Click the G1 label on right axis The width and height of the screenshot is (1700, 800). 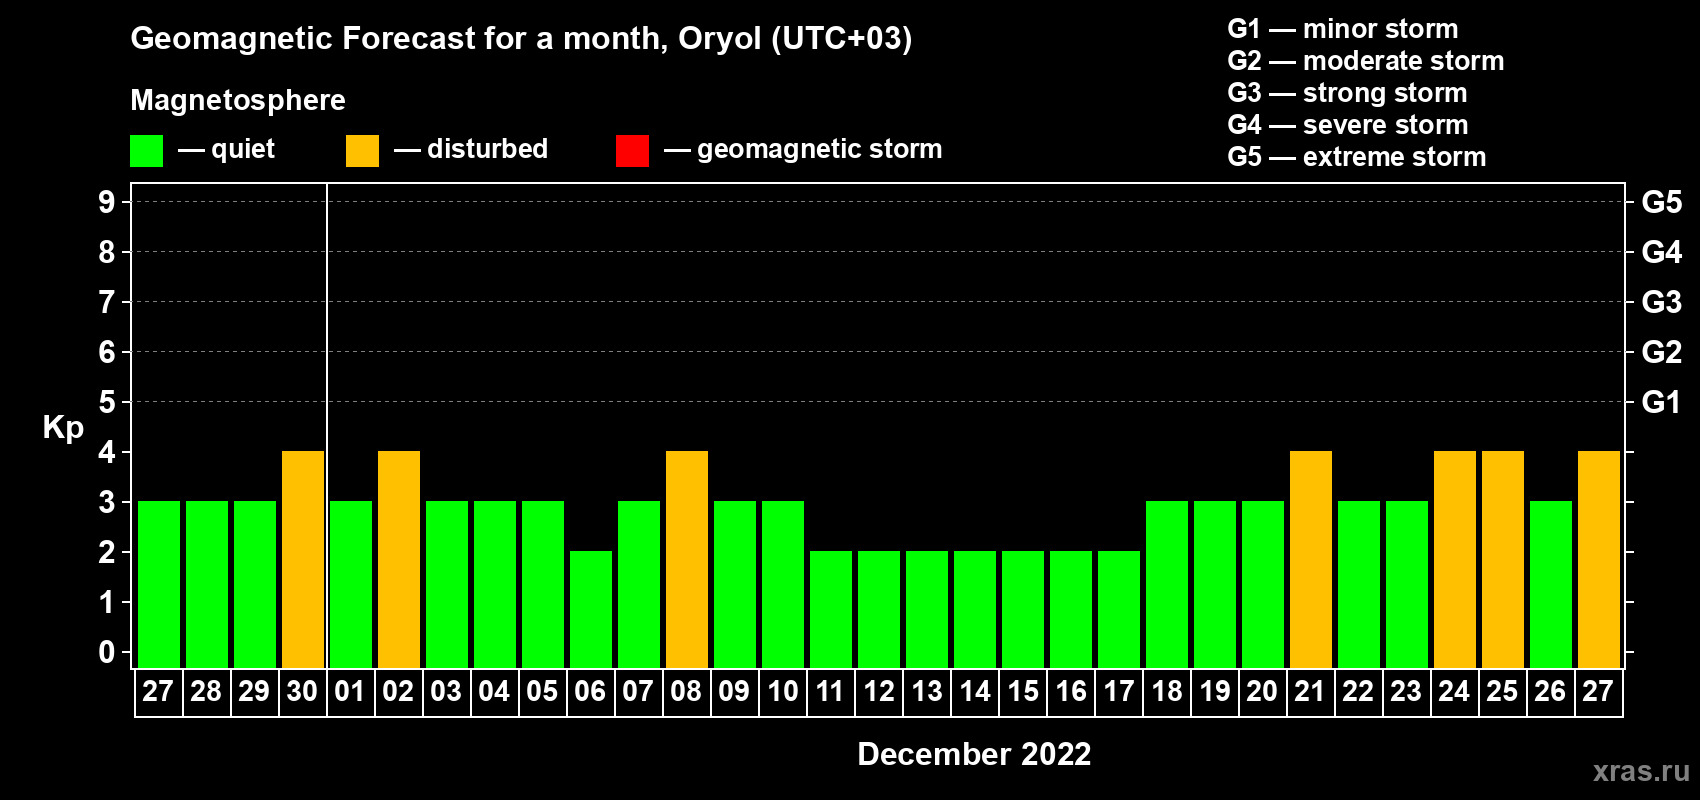(1661, 402)
